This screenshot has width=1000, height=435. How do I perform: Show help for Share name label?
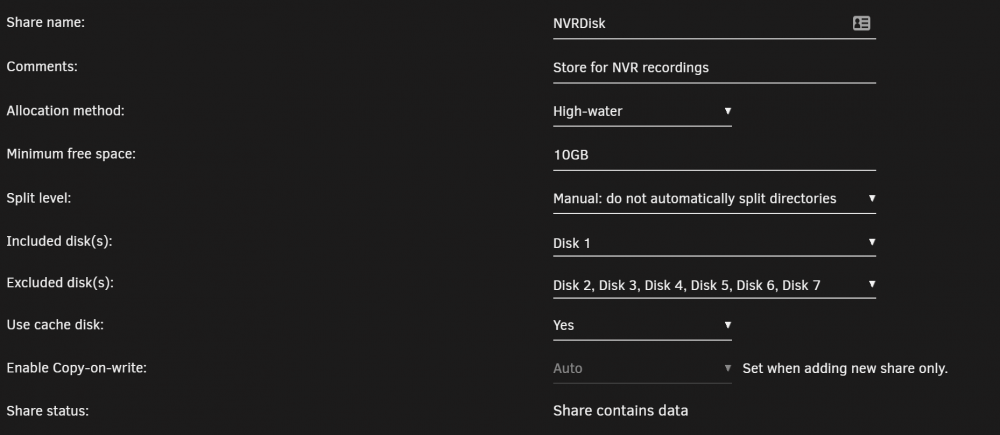tap(45, 23)
